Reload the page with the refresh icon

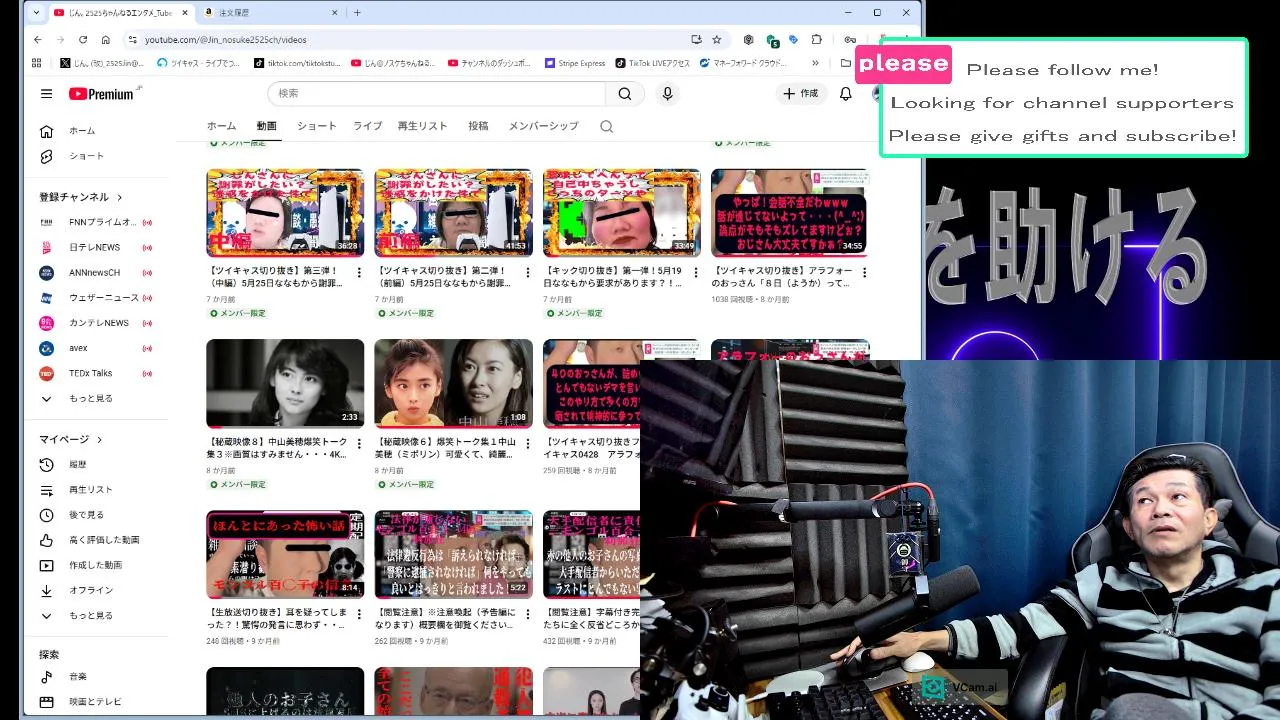83,40
